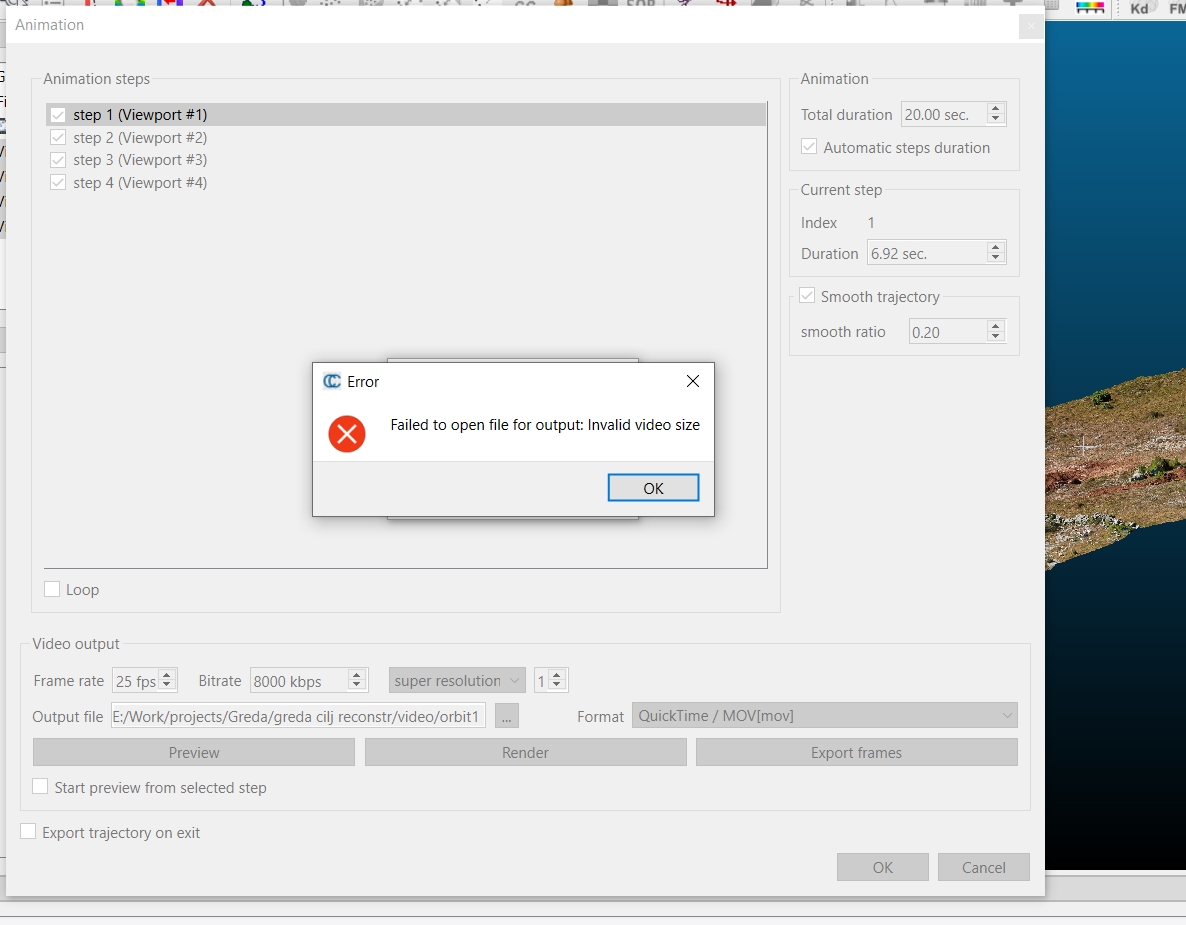Click the Frame rate field

pos(135,681)
